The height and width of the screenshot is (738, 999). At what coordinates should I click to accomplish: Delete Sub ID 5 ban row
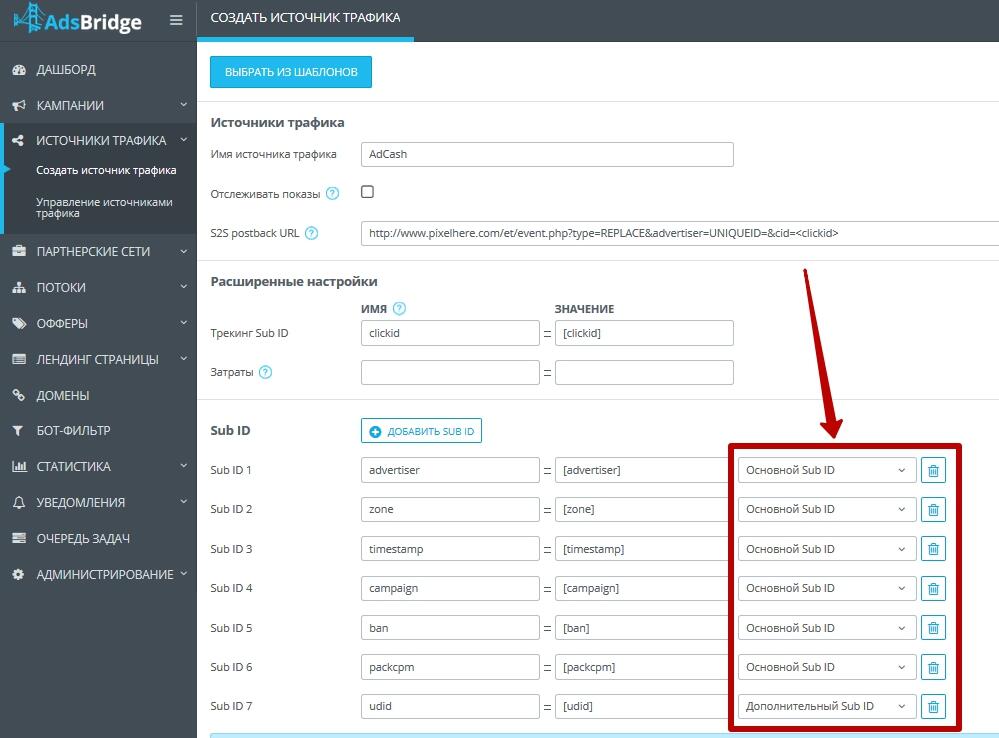tap(933, 628)
